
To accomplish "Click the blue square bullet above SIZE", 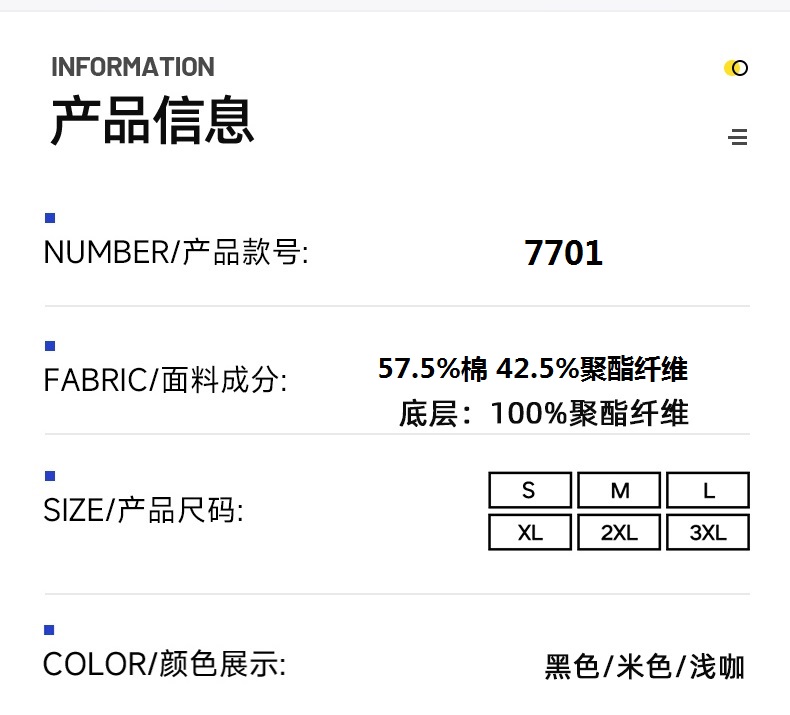I will click(x=50, y=475).
